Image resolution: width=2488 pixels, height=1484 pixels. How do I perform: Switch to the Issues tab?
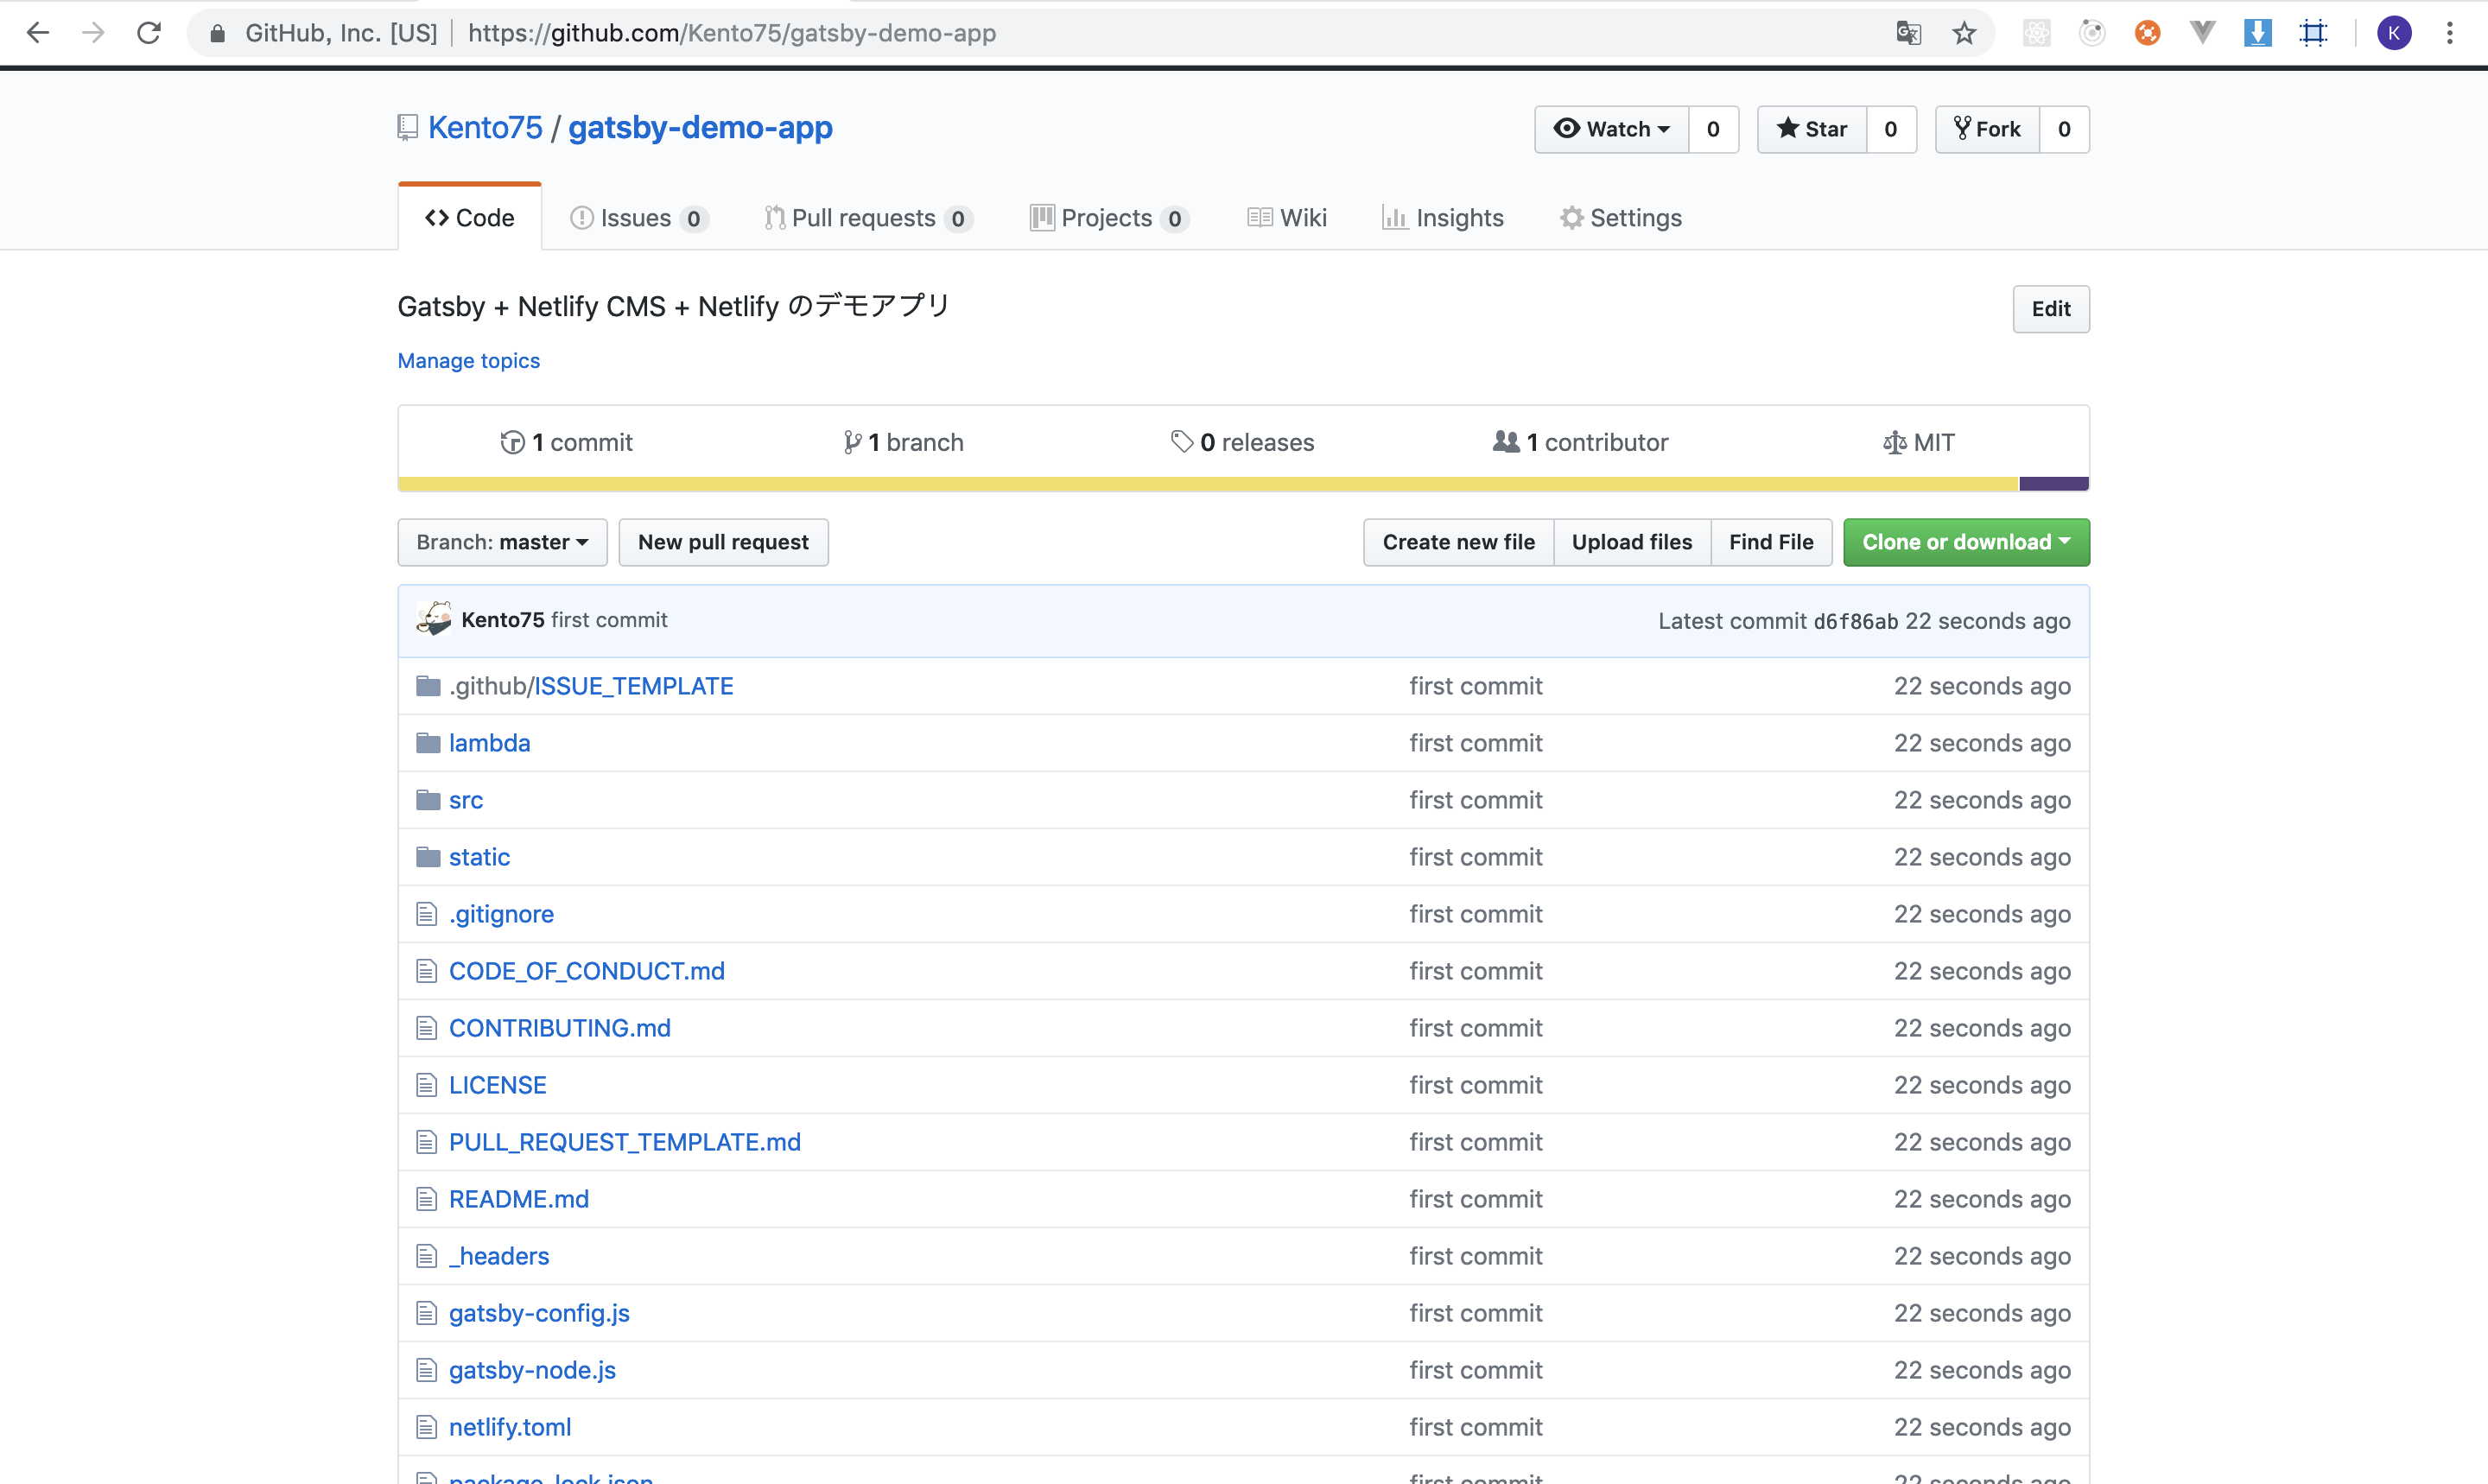click(637, 217)
